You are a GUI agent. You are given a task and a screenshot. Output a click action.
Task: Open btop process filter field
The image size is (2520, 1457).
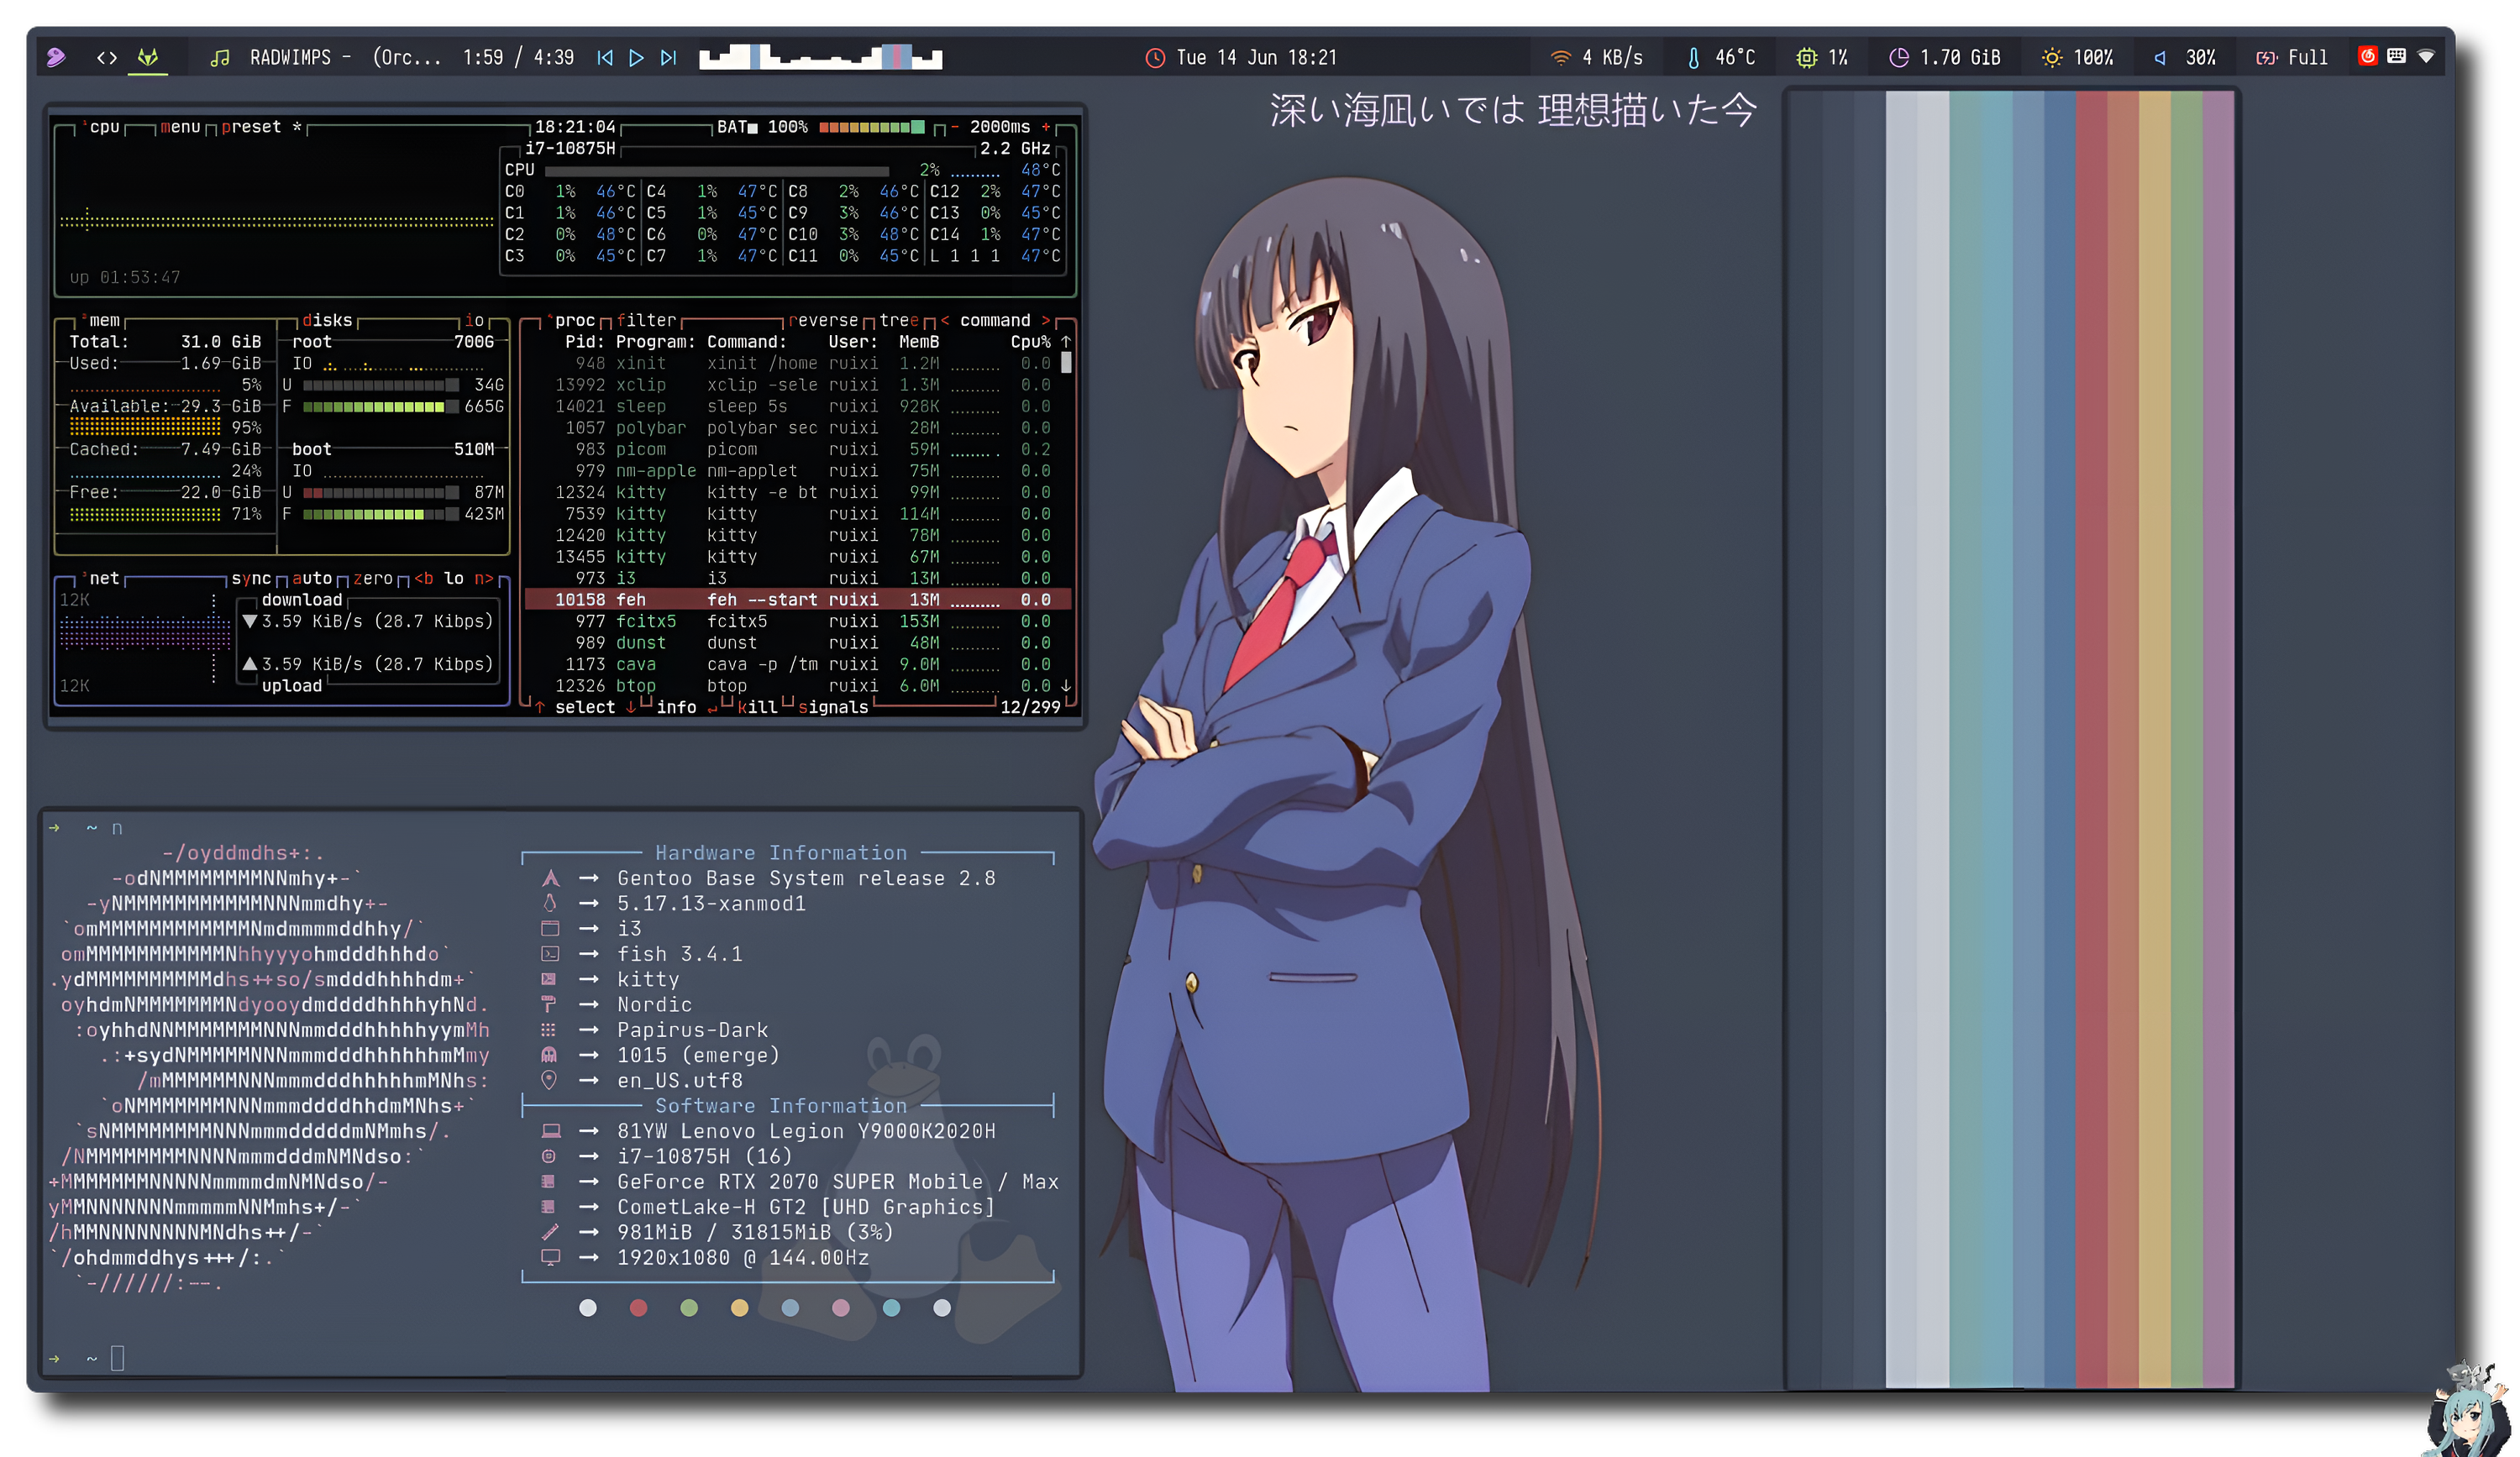[646, 320]
